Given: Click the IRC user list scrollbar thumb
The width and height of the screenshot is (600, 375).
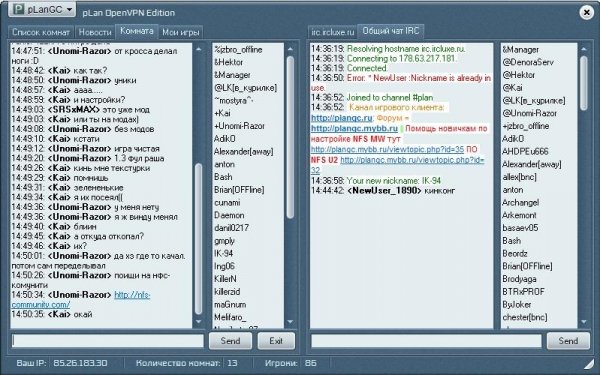Looking at the screenshot, I should [584, 83].
